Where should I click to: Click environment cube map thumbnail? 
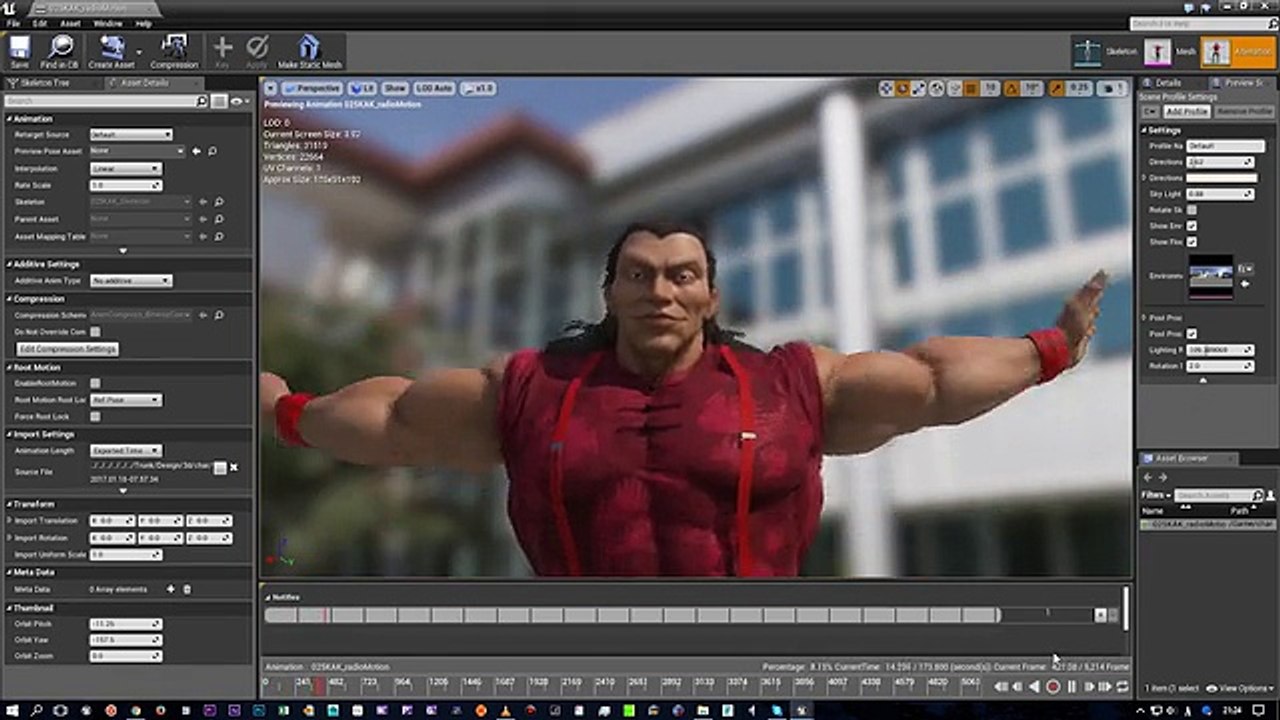pos(1211,276)
